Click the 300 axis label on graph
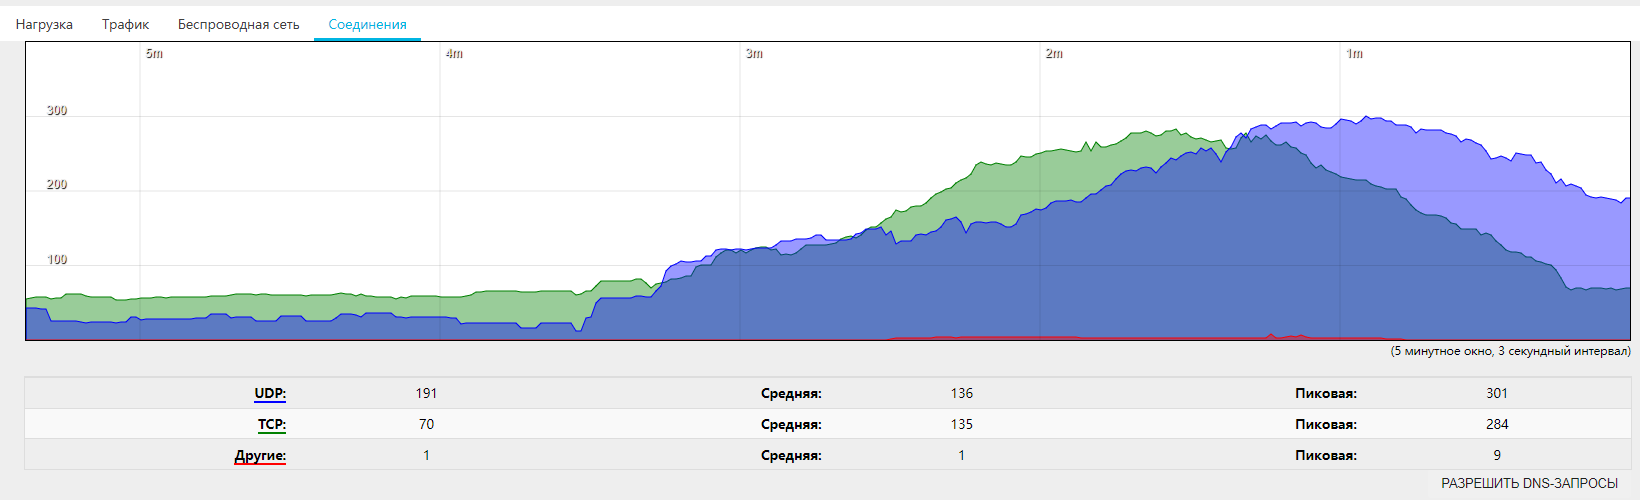This screenshot has height=500, width=1640. click(x=57, y=111)
